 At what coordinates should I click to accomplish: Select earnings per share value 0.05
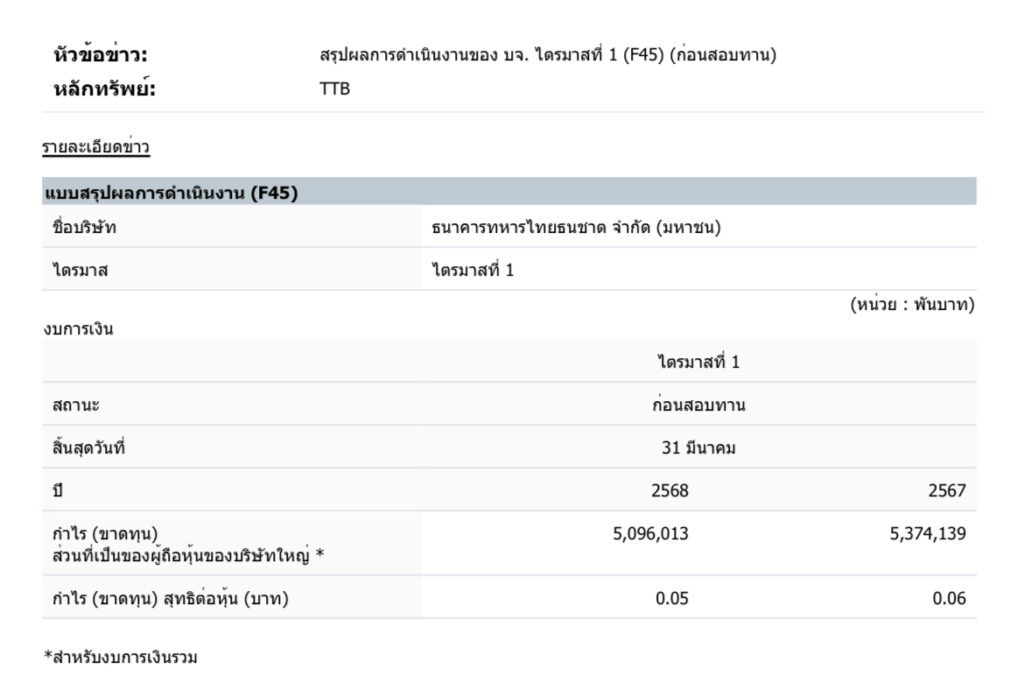click(672, 598)
